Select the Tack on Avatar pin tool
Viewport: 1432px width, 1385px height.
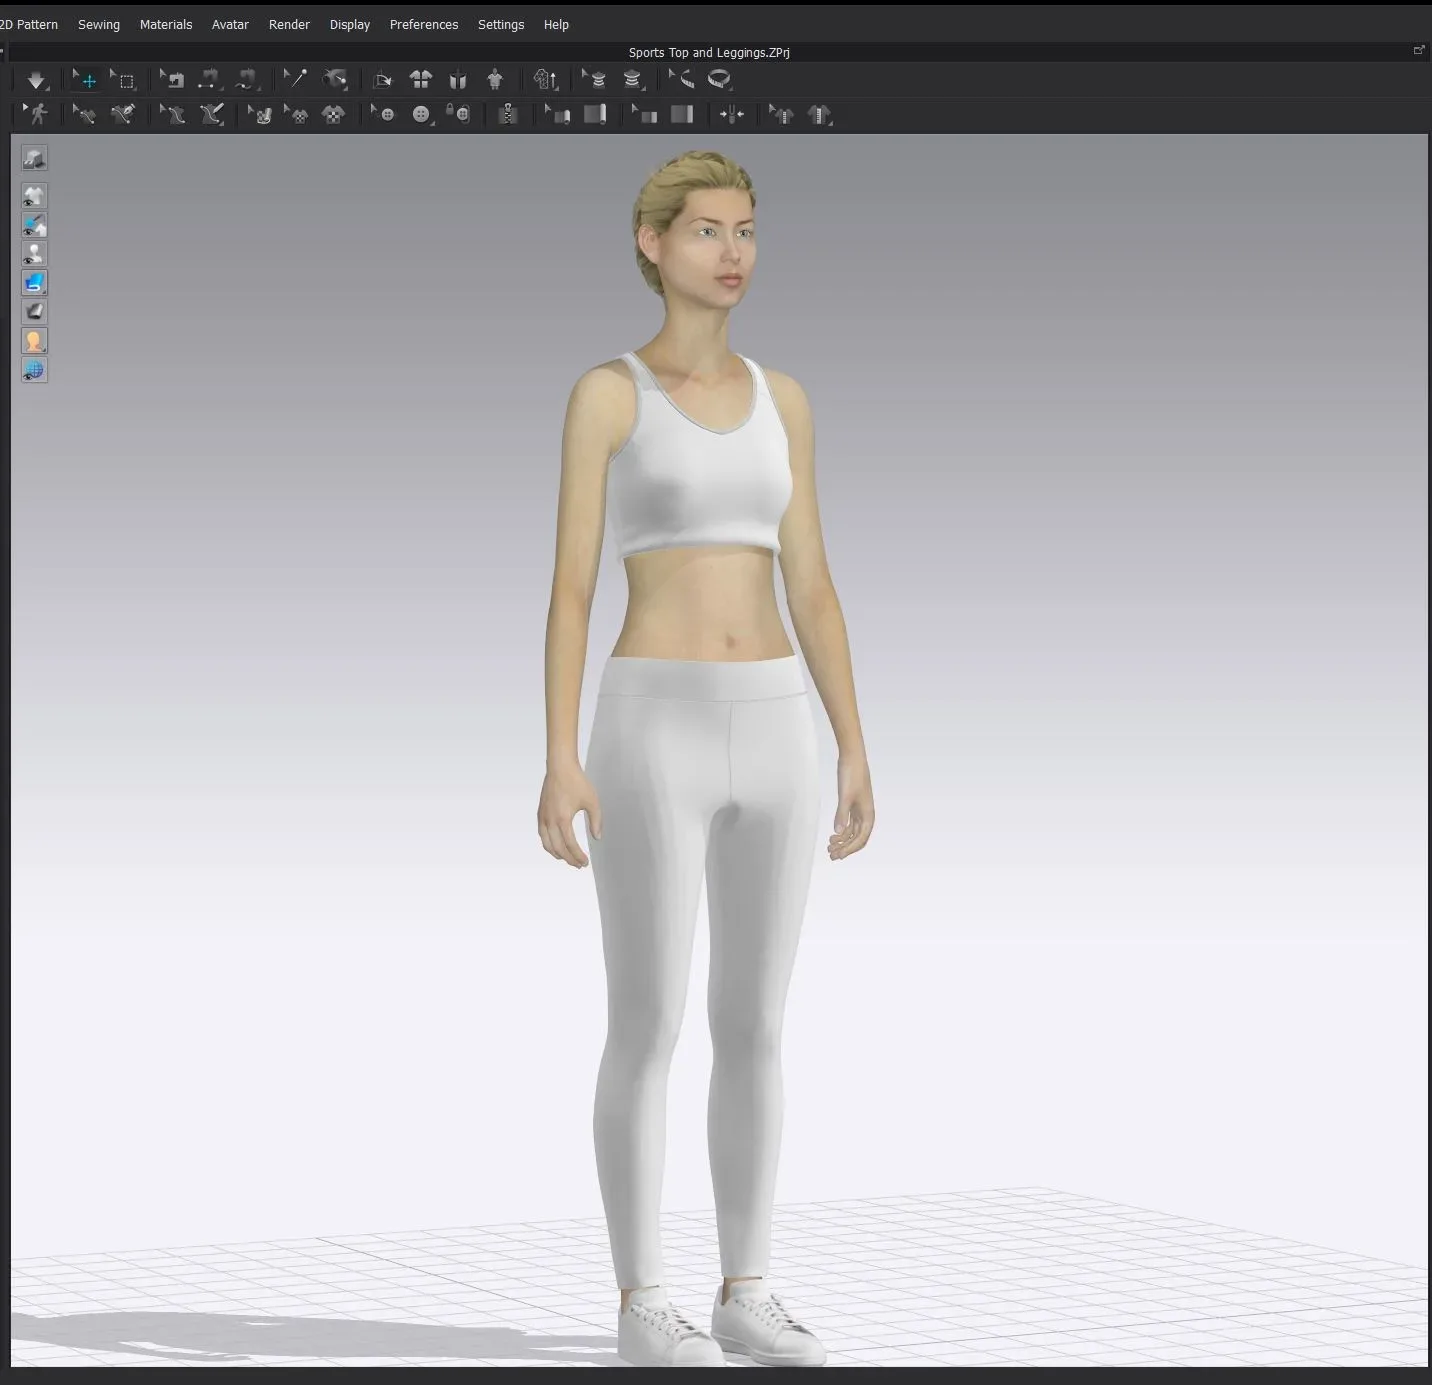[x=295, y=80]
